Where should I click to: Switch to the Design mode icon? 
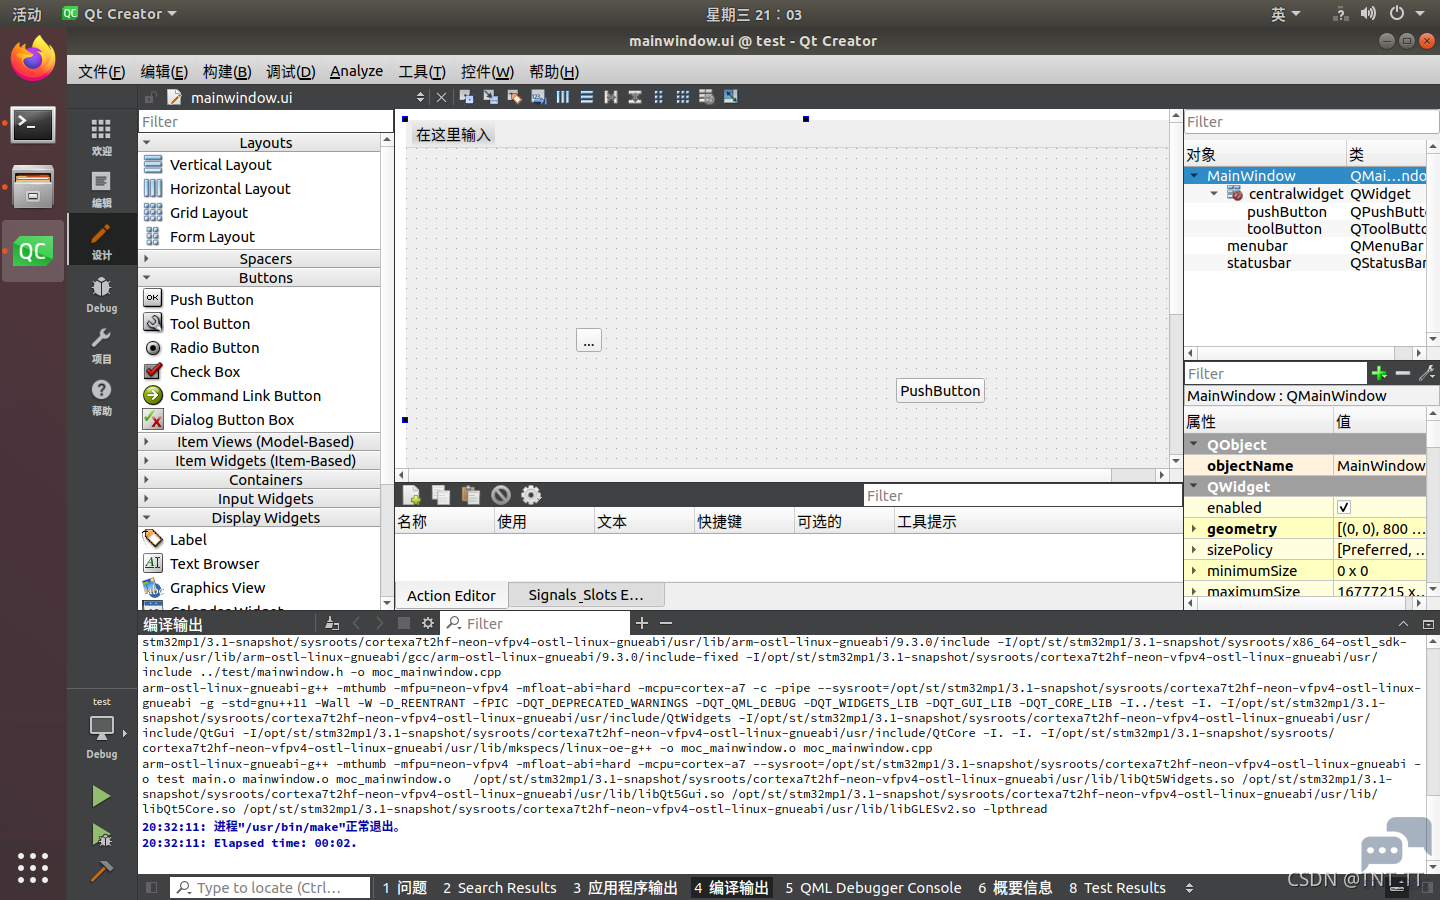point(101,240)
